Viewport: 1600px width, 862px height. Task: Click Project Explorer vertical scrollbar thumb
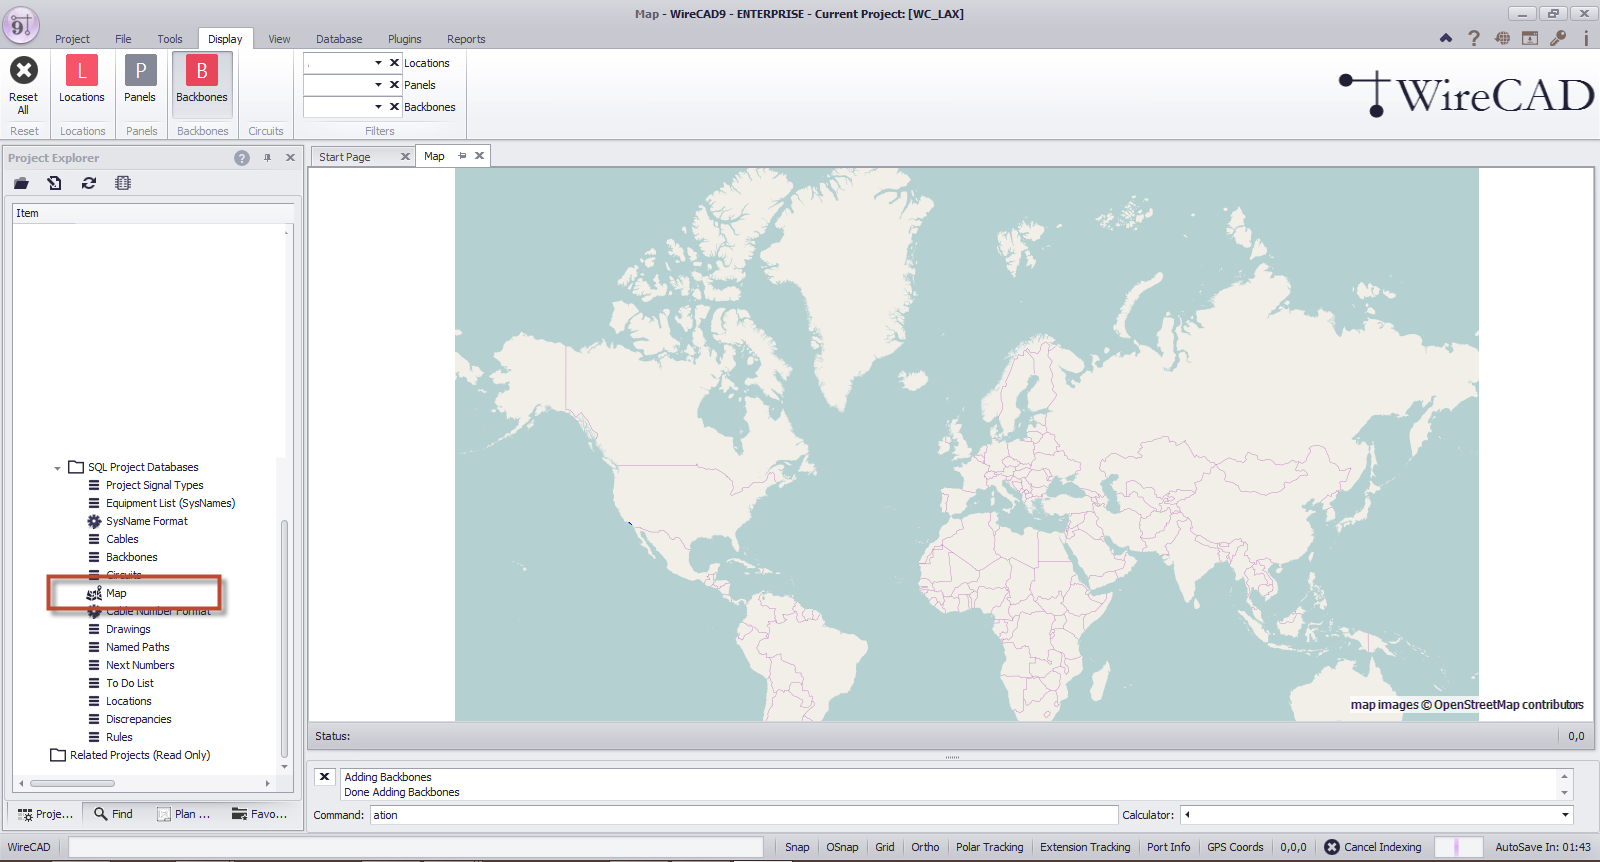(x=284, y=640)
